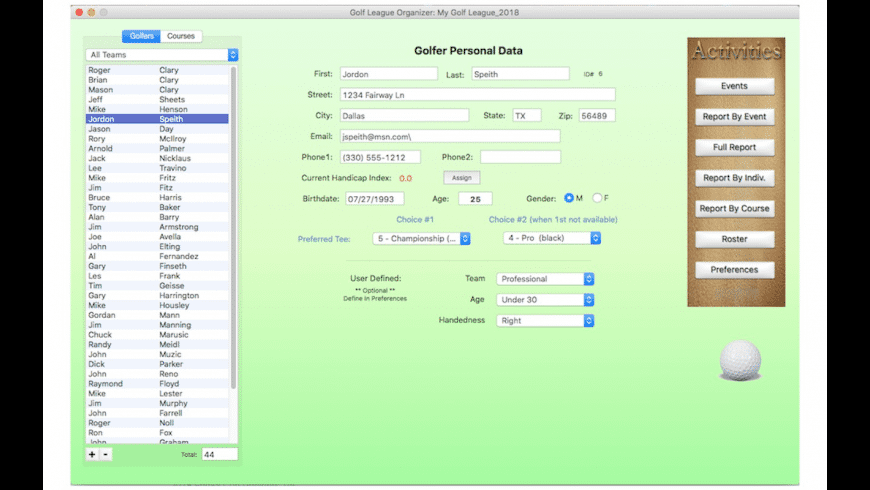The height and width of the screenshot is (490, 870).
Task: Select golfer Rory McIlroy
Action: [157, 139]
